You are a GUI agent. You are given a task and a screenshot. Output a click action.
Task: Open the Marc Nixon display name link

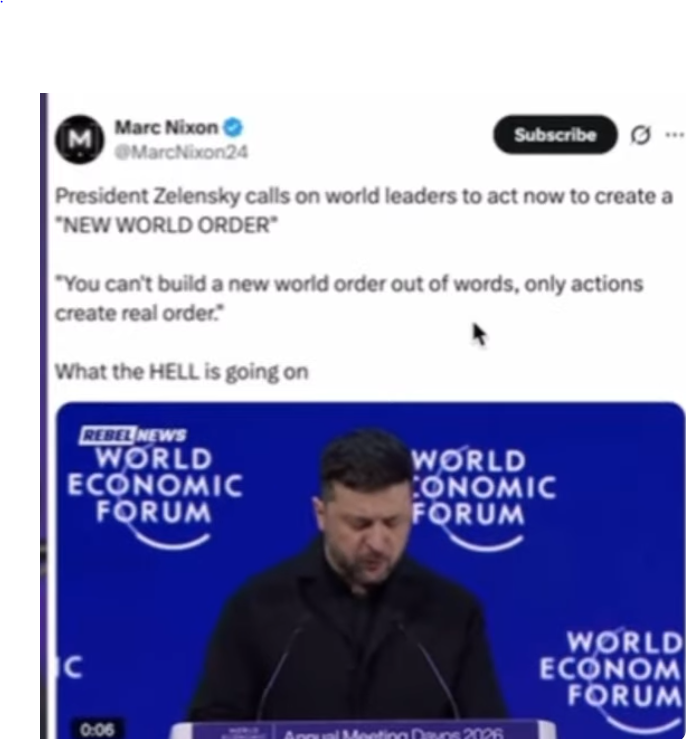click(x=166, y=128)
